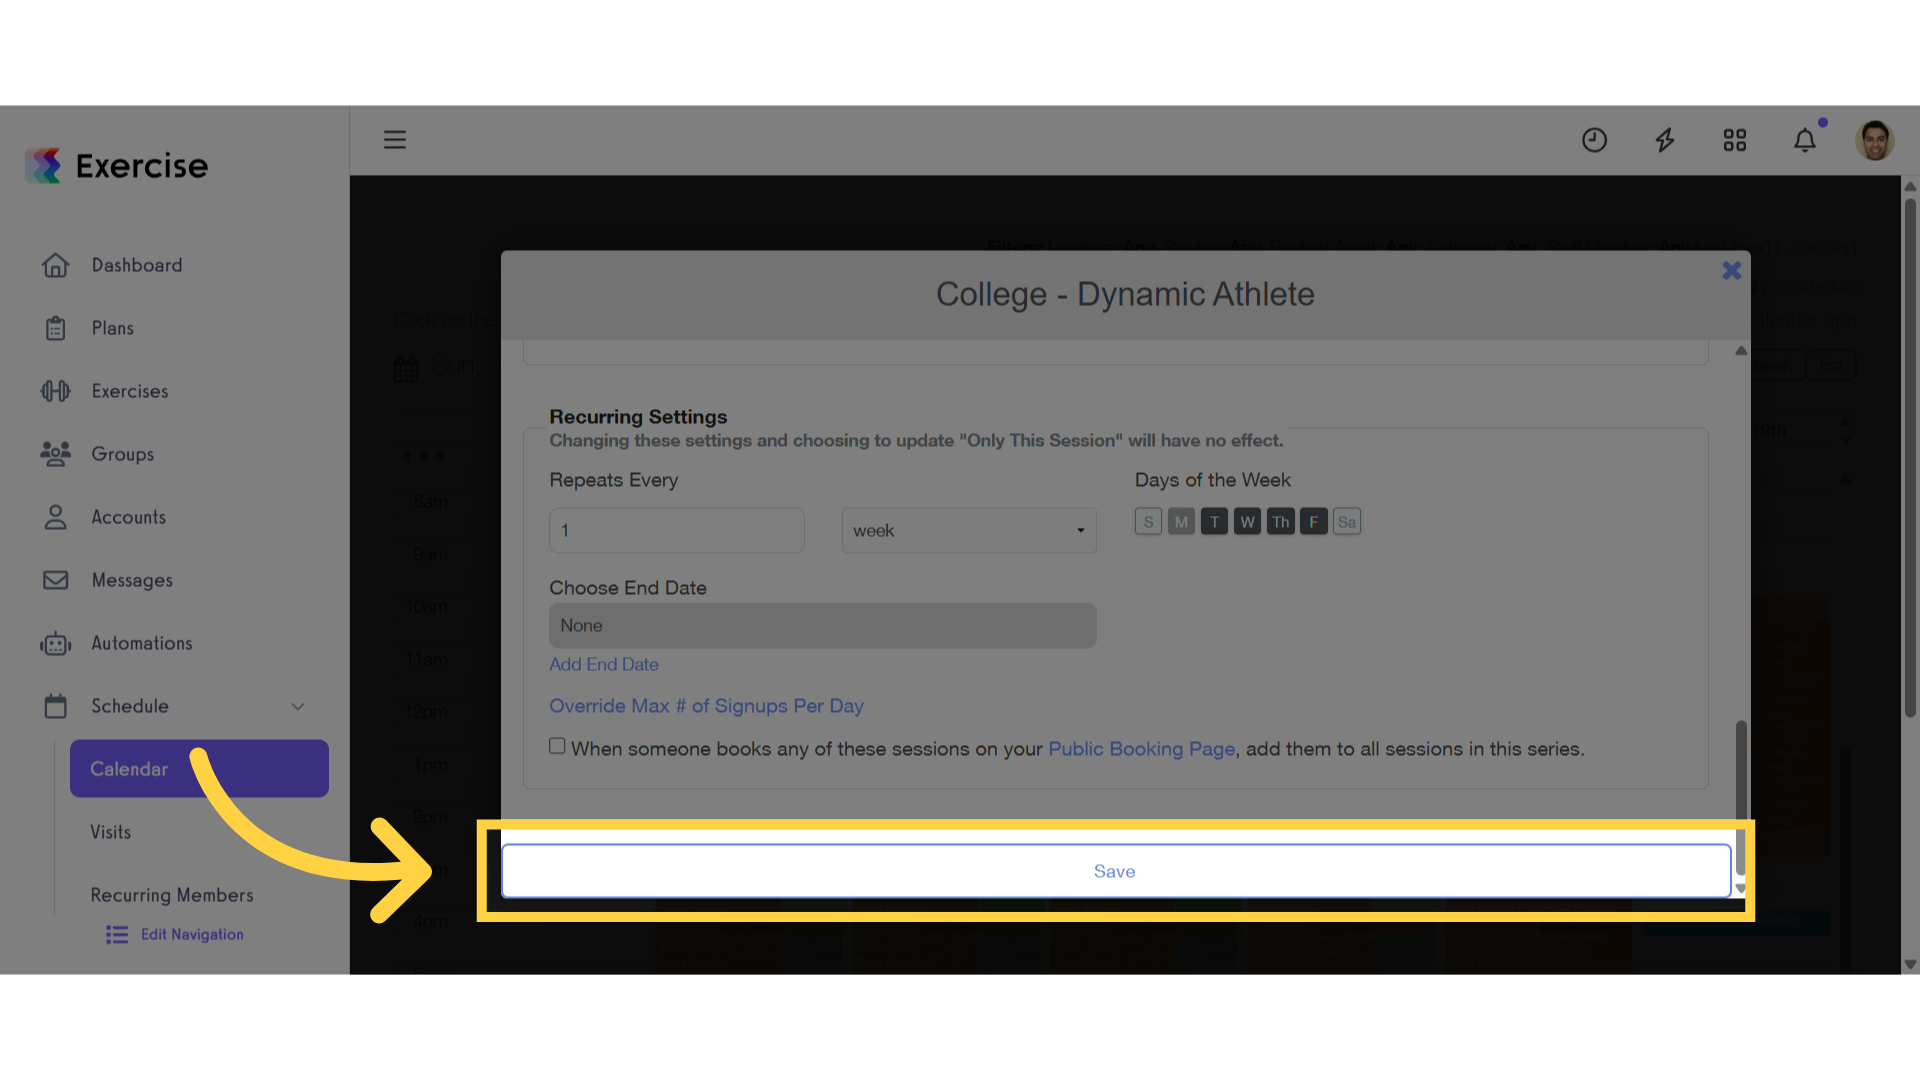This screenshot has height=1080, width=1920.
Task: Open Messages in the sidebar
Action: pos(132,580)
